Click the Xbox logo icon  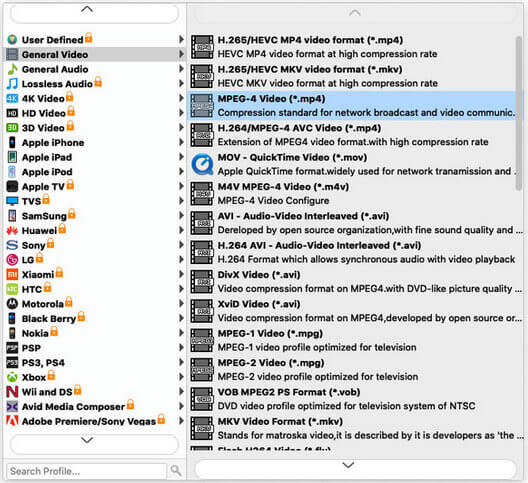[x=12, y=377]
